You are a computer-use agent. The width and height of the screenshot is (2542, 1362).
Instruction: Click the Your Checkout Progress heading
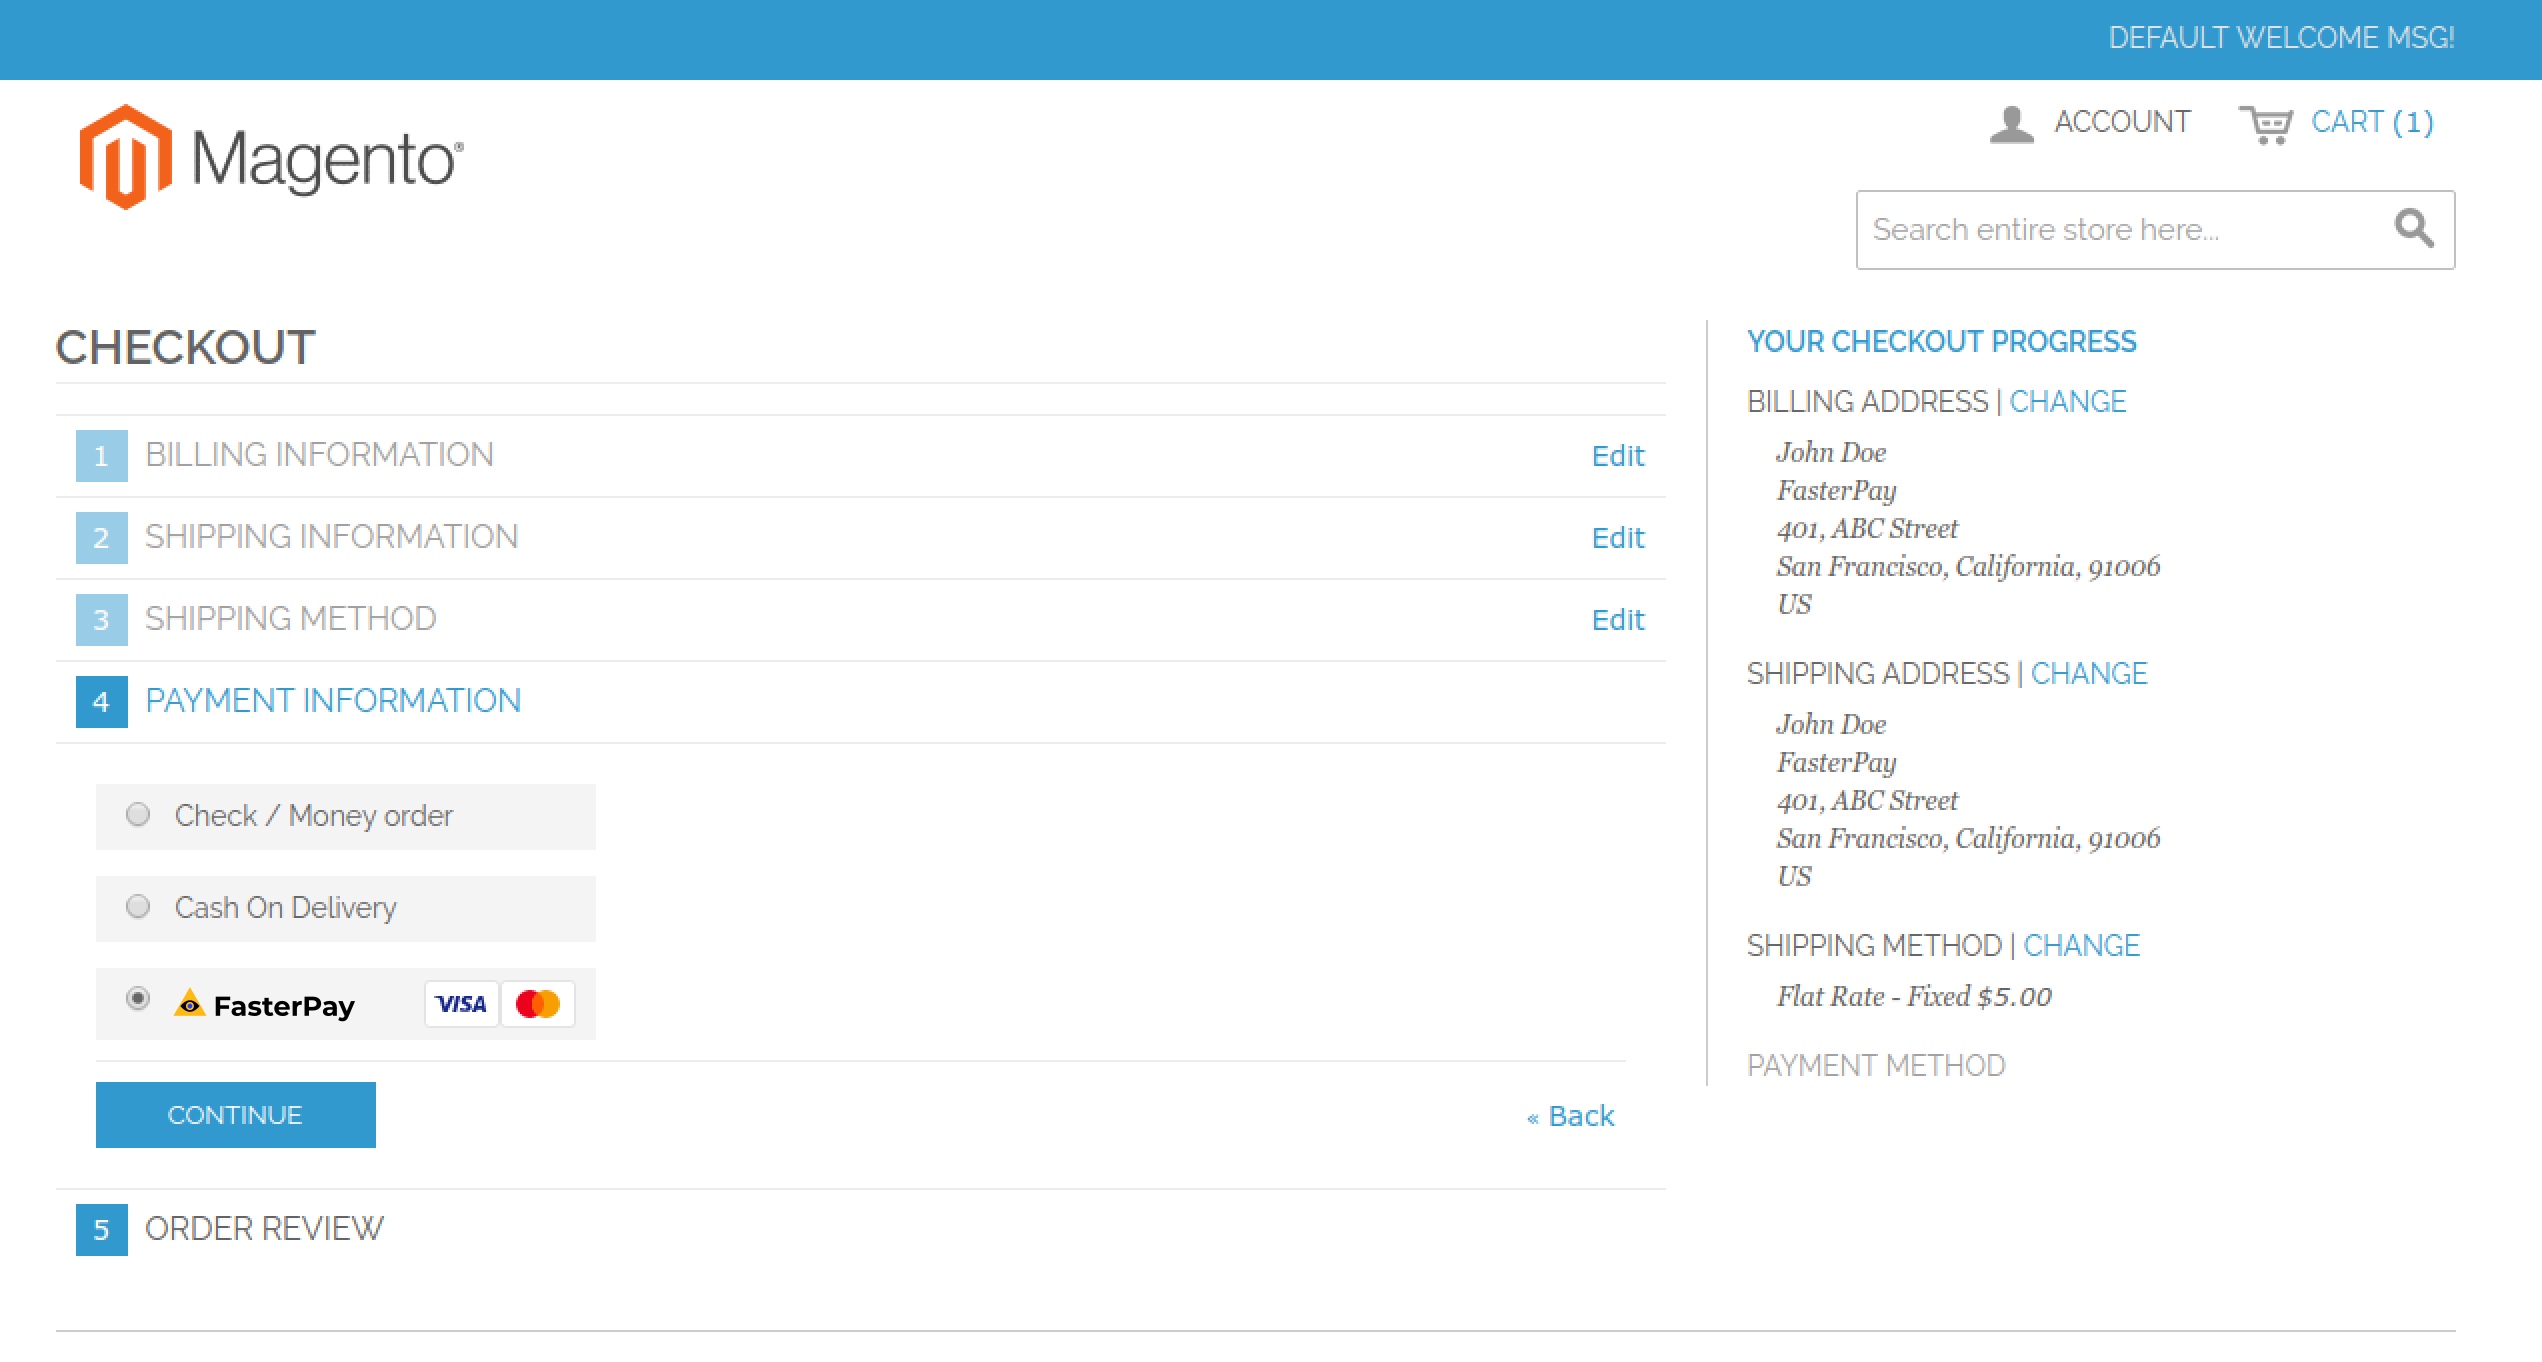[1941, 342]
